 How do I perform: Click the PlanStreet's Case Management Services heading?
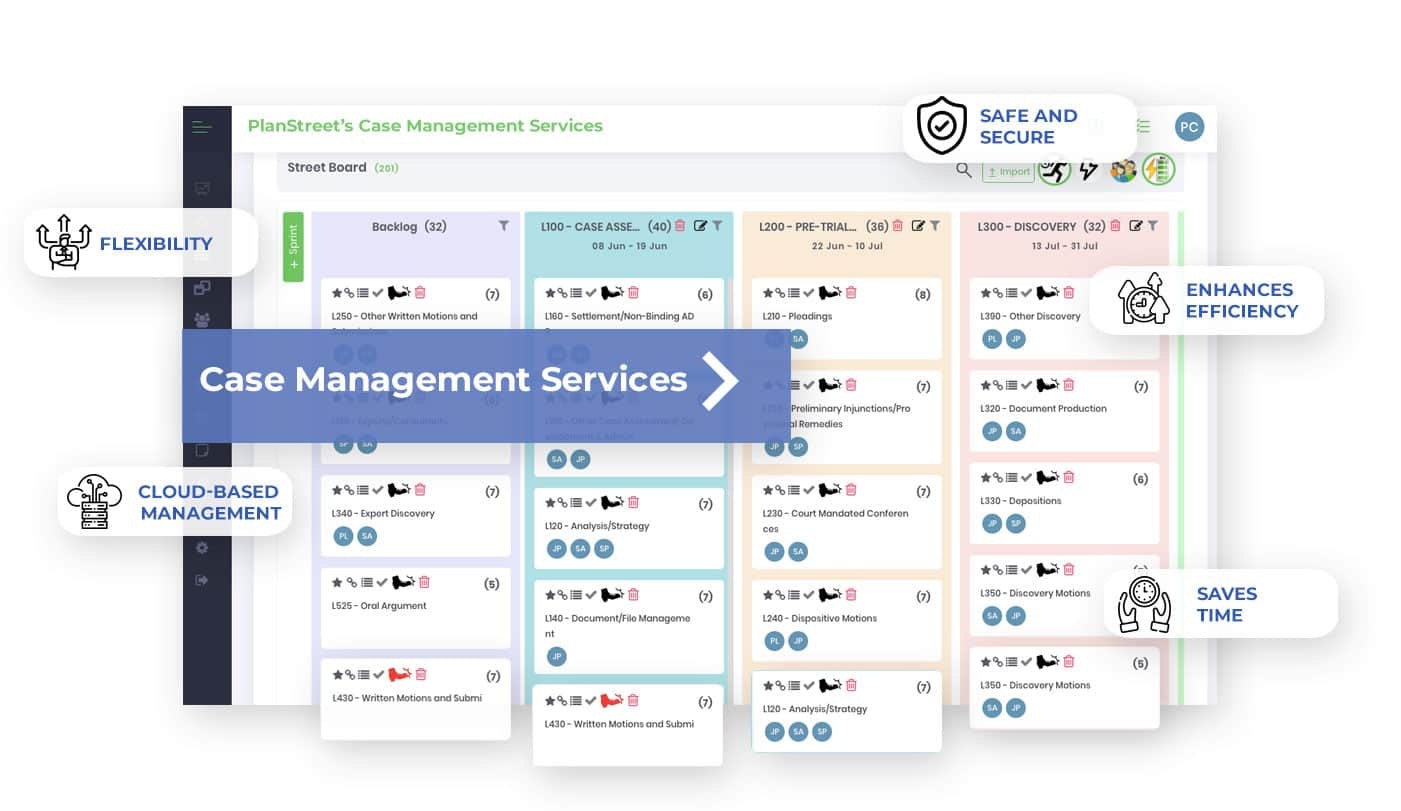pos(425,126)
